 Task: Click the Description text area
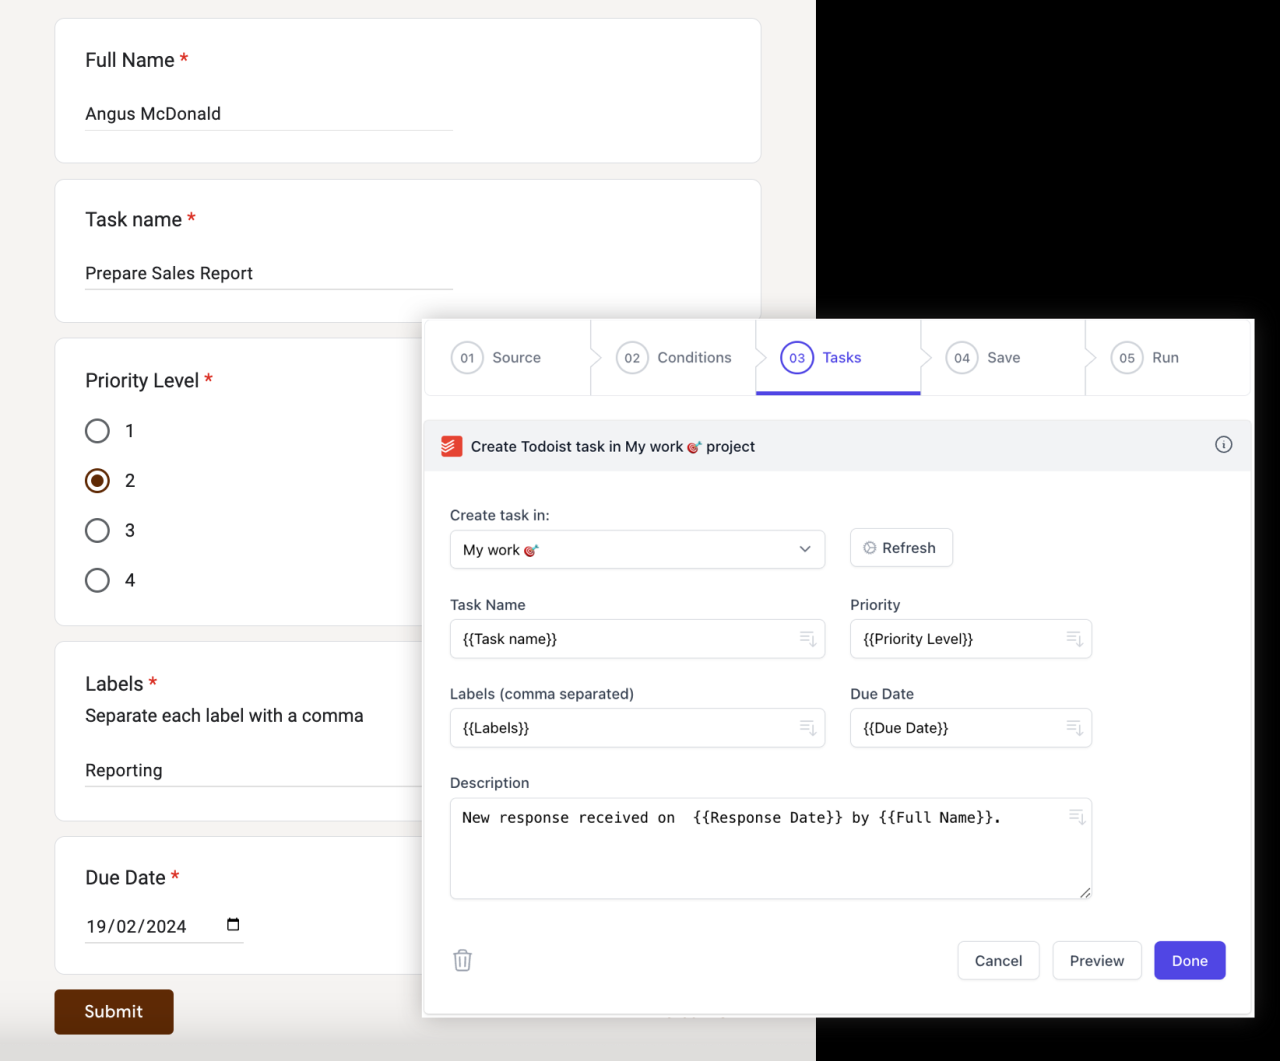click(x=770, y=848)
